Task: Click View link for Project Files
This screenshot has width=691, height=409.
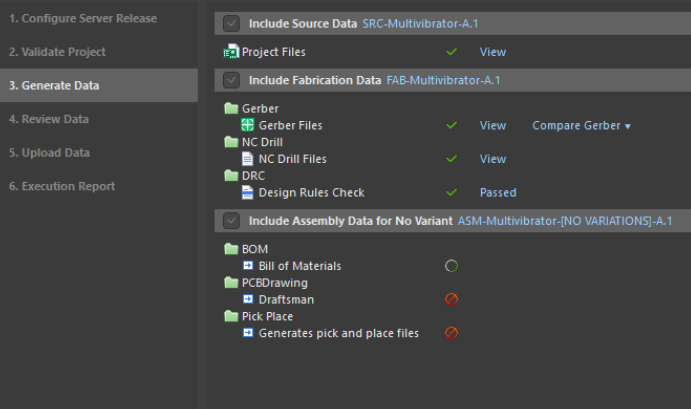Action: click(x=492, y=52)
